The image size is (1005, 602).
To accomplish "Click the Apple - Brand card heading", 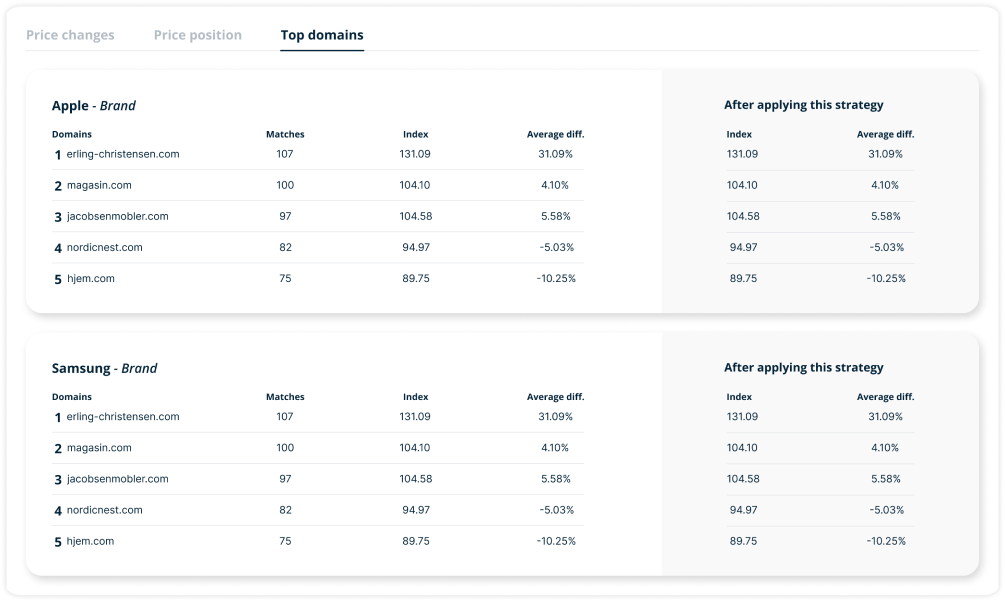I will click(x=94, y=106).
